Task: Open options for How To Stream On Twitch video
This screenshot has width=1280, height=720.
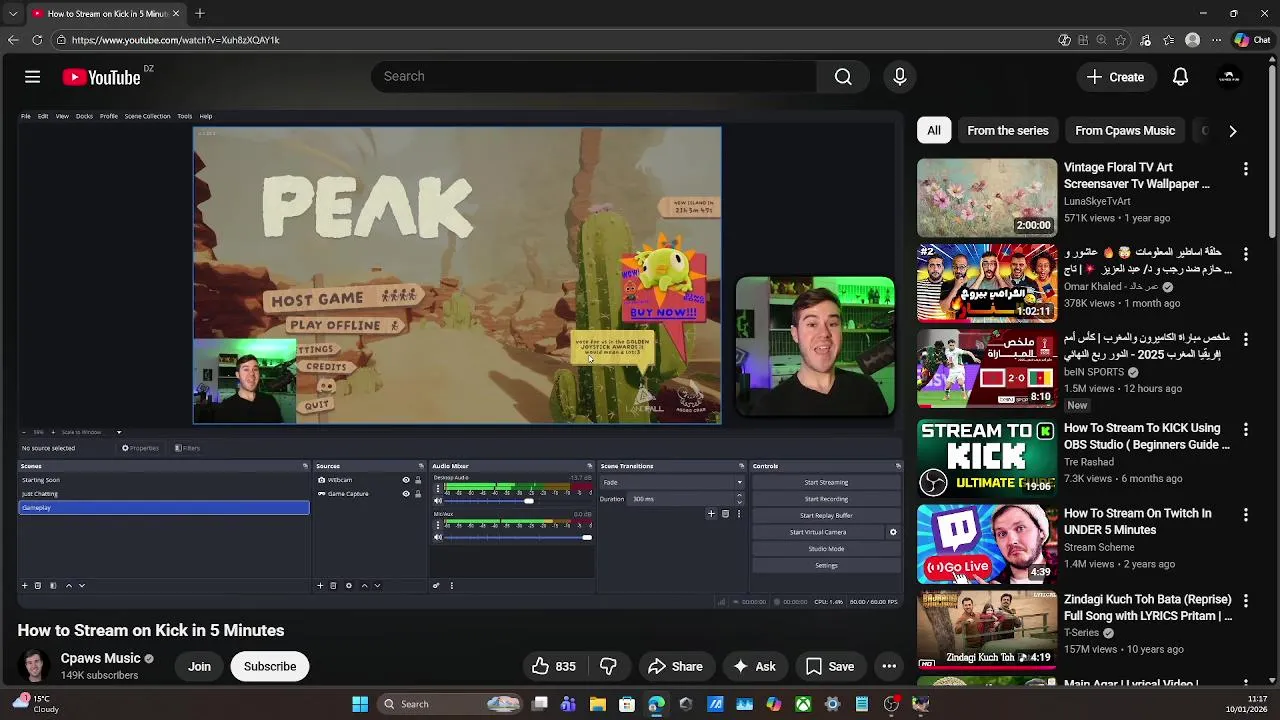Action: pos(1245,514)
